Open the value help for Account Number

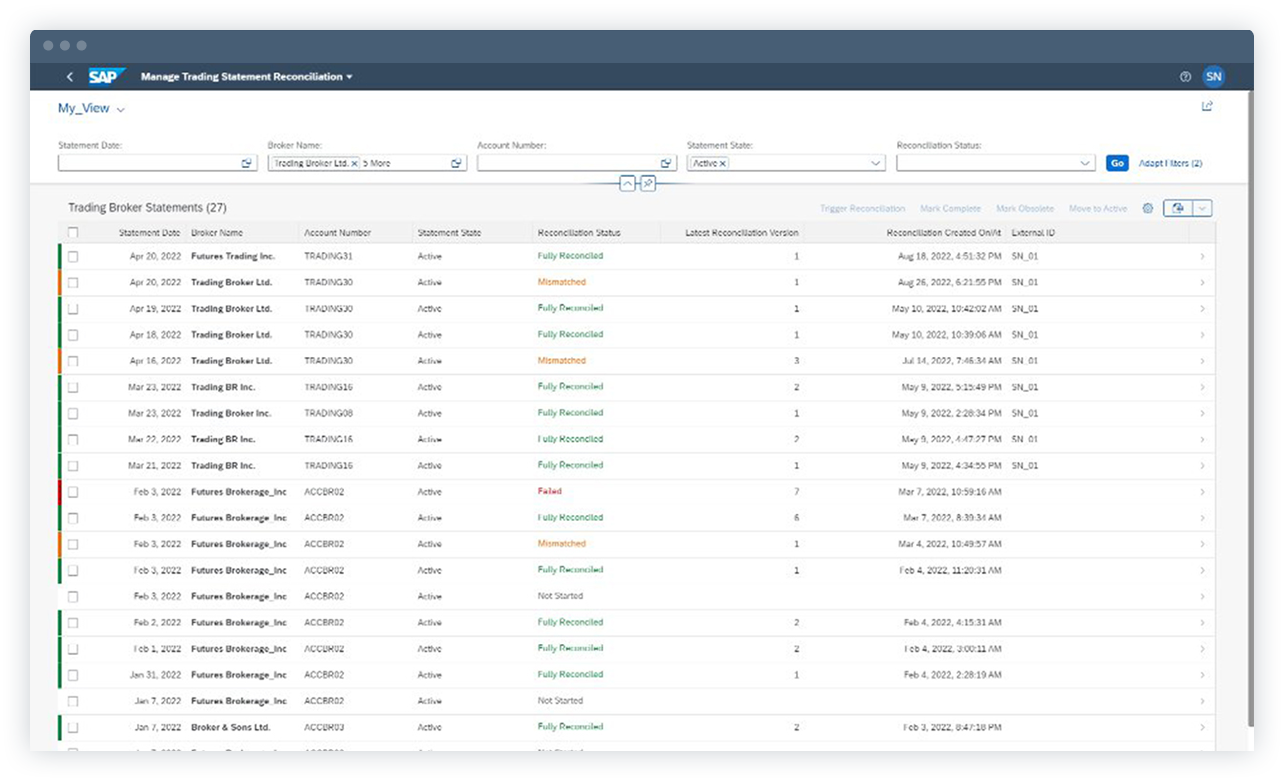point(667,163)
